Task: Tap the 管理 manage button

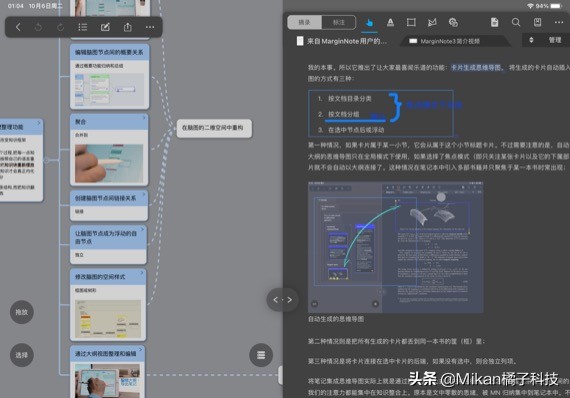Action: [555, 40]
